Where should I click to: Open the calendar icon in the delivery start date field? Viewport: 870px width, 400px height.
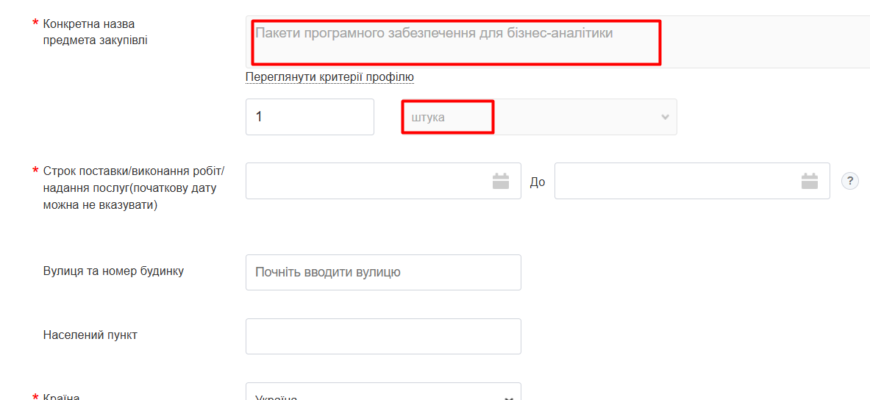click(x=500, y=181)
